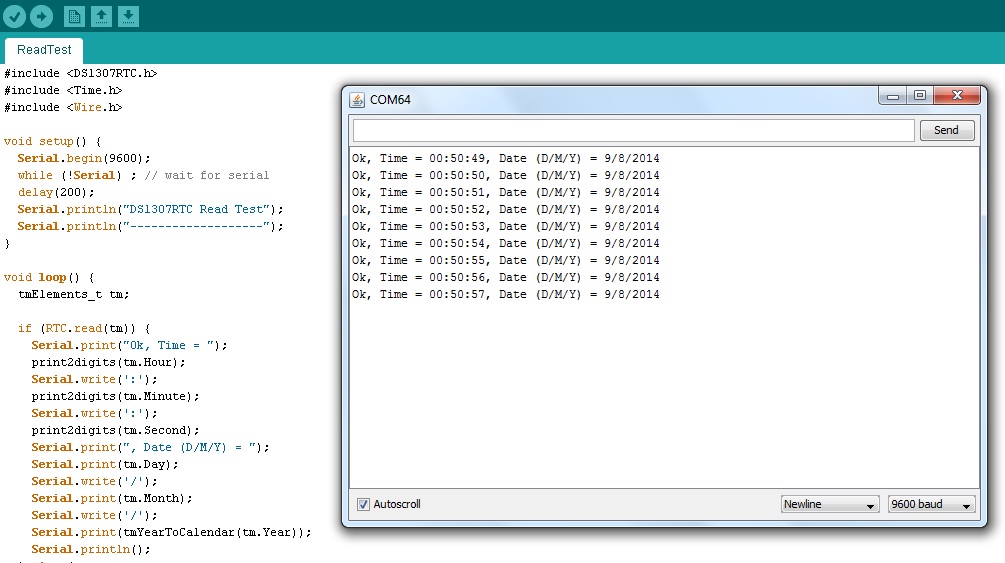Viewport: 1005px width, 563px height.
Task: Open a sketch with the up-arrow icon
Action: coord(101,16)
